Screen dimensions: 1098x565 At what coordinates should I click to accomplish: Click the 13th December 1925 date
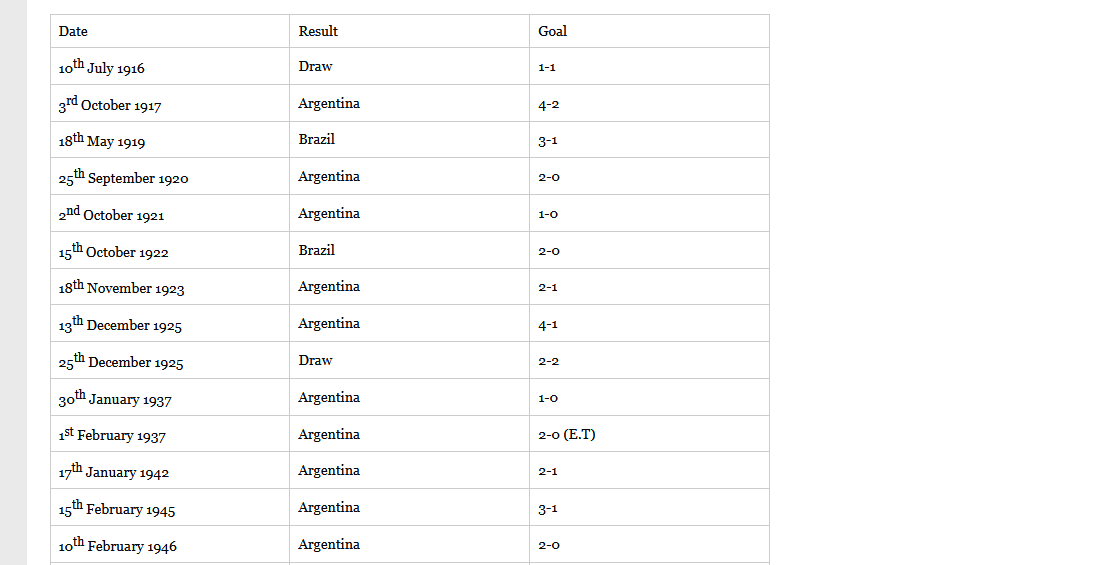120,325
